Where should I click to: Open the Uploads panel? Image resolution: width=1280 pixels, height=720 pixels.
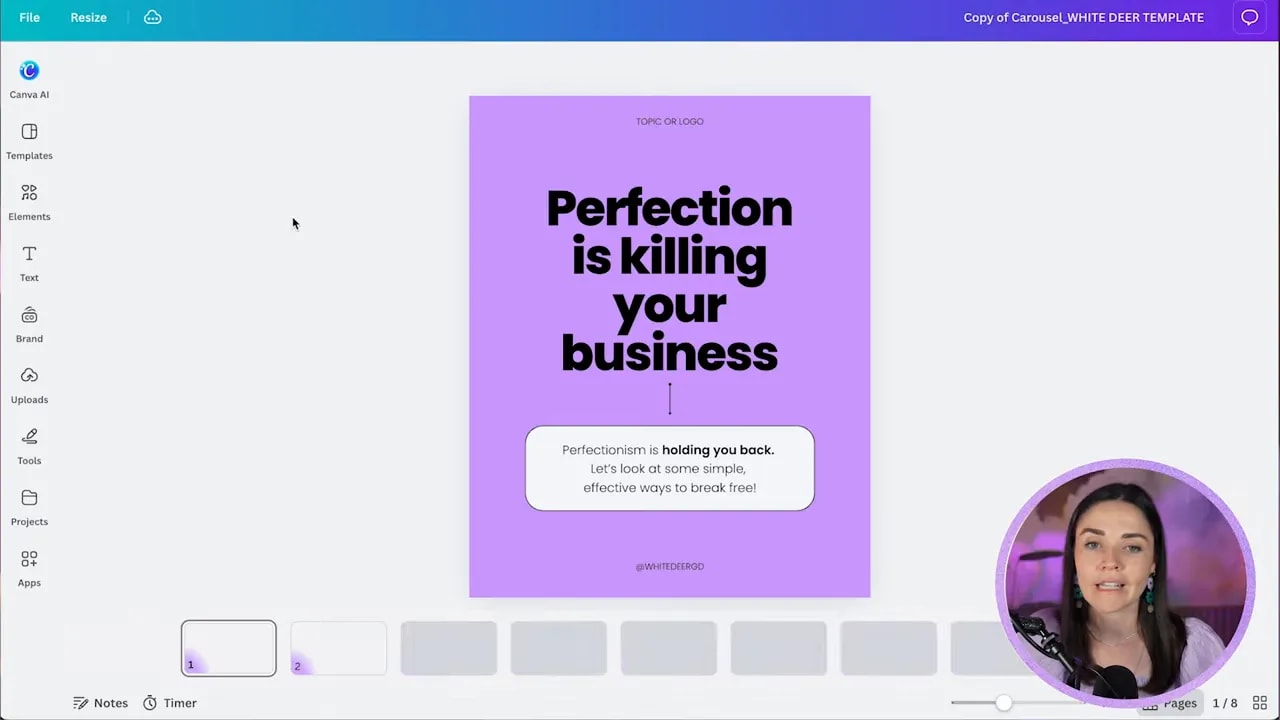pyautogui.click(x=29, y=385)
